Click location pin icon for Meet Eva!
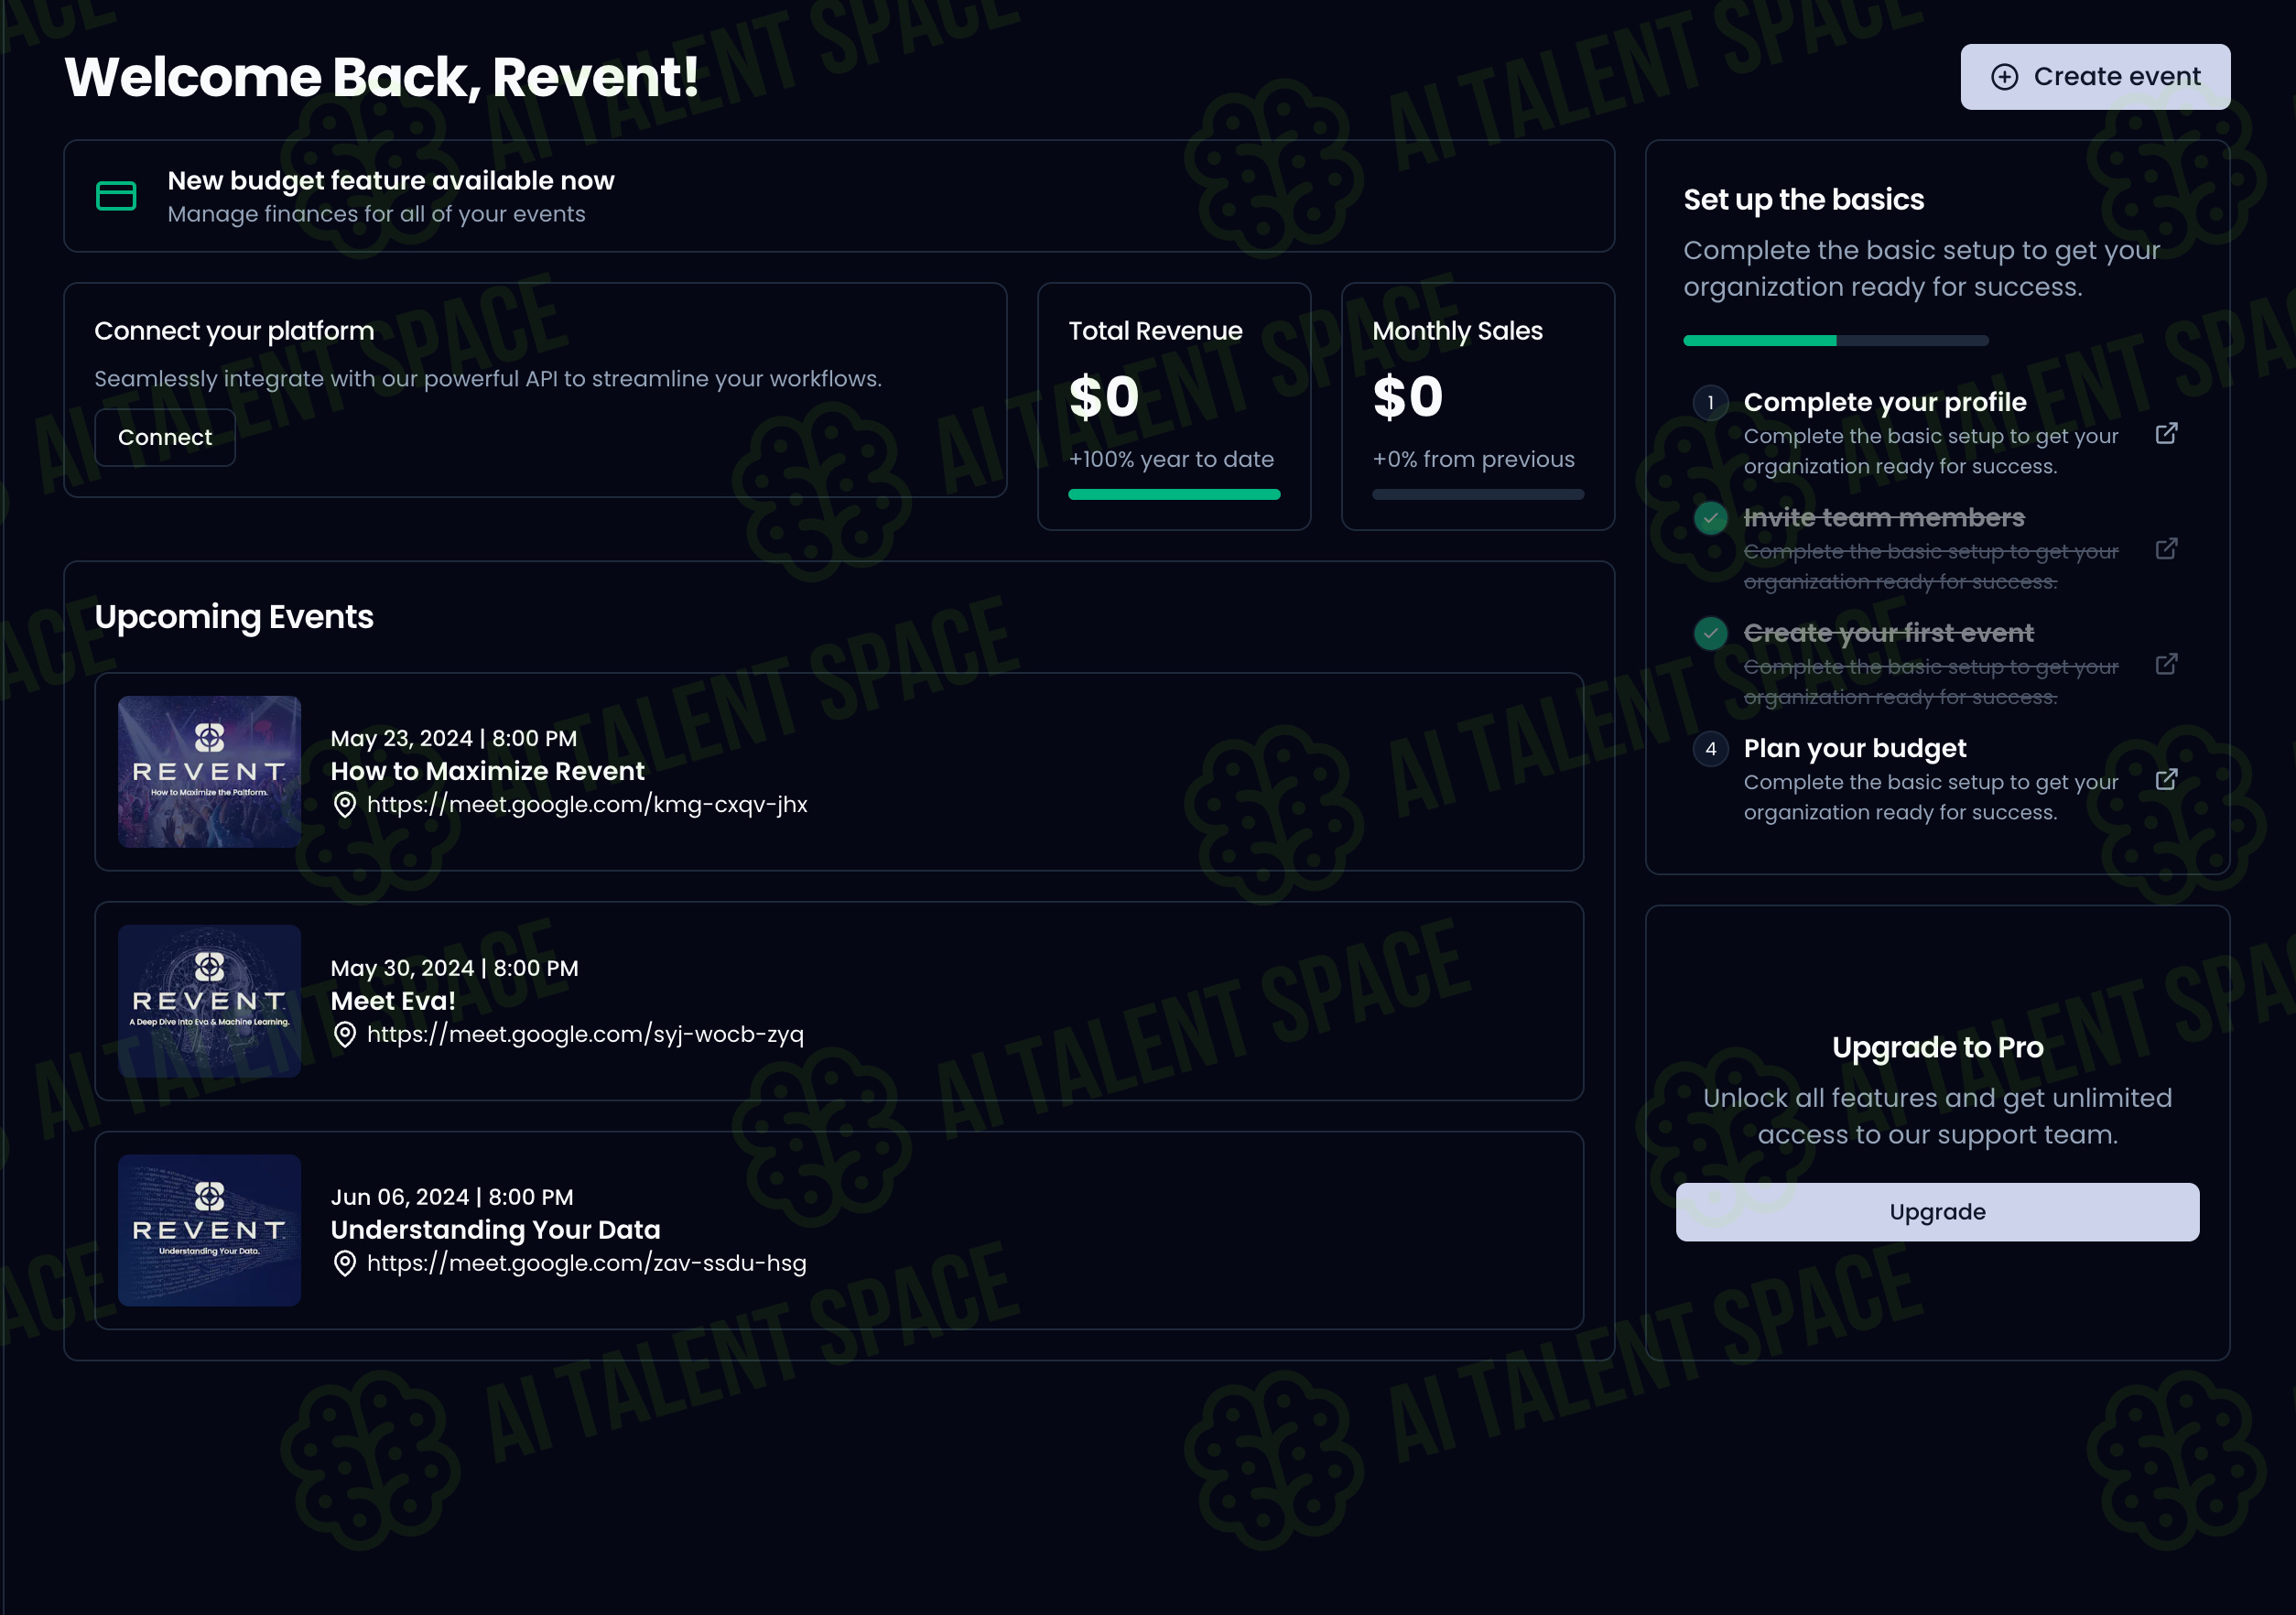The image size is (2296, 1615). pyautogui.click(x=344, y=1035)
